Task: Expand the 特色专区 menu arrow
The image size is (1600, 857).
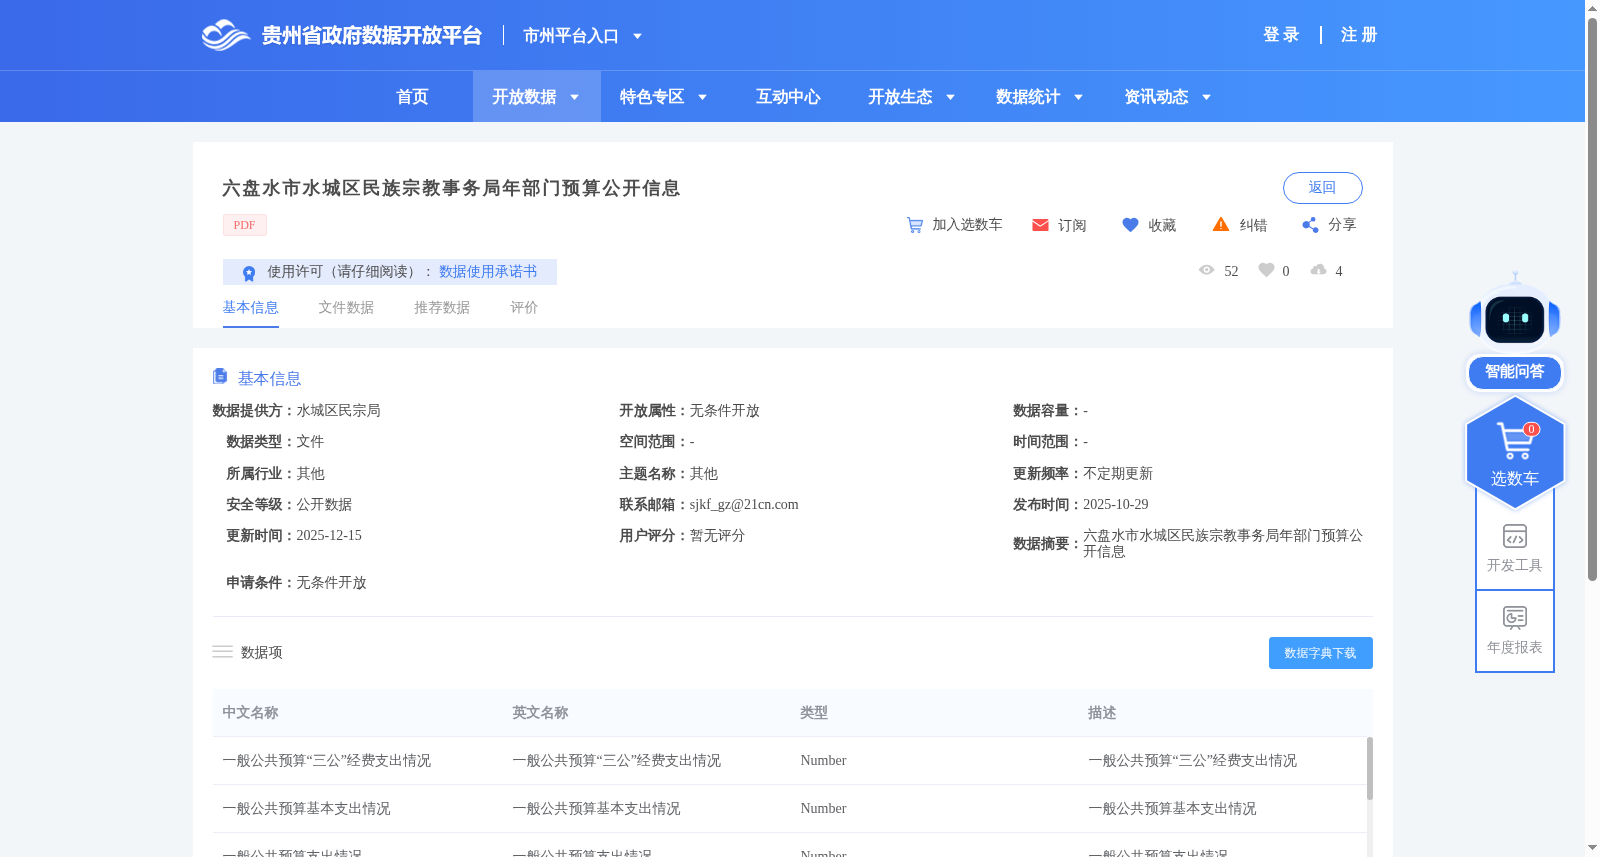Action: [702, 97]
